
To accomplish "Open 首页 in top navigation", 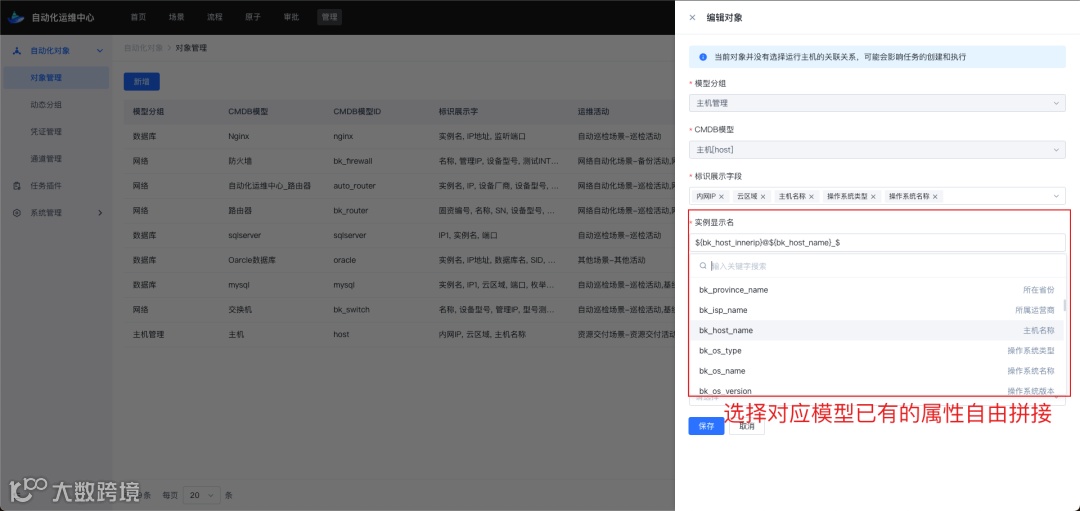I will tap(138, 18).
